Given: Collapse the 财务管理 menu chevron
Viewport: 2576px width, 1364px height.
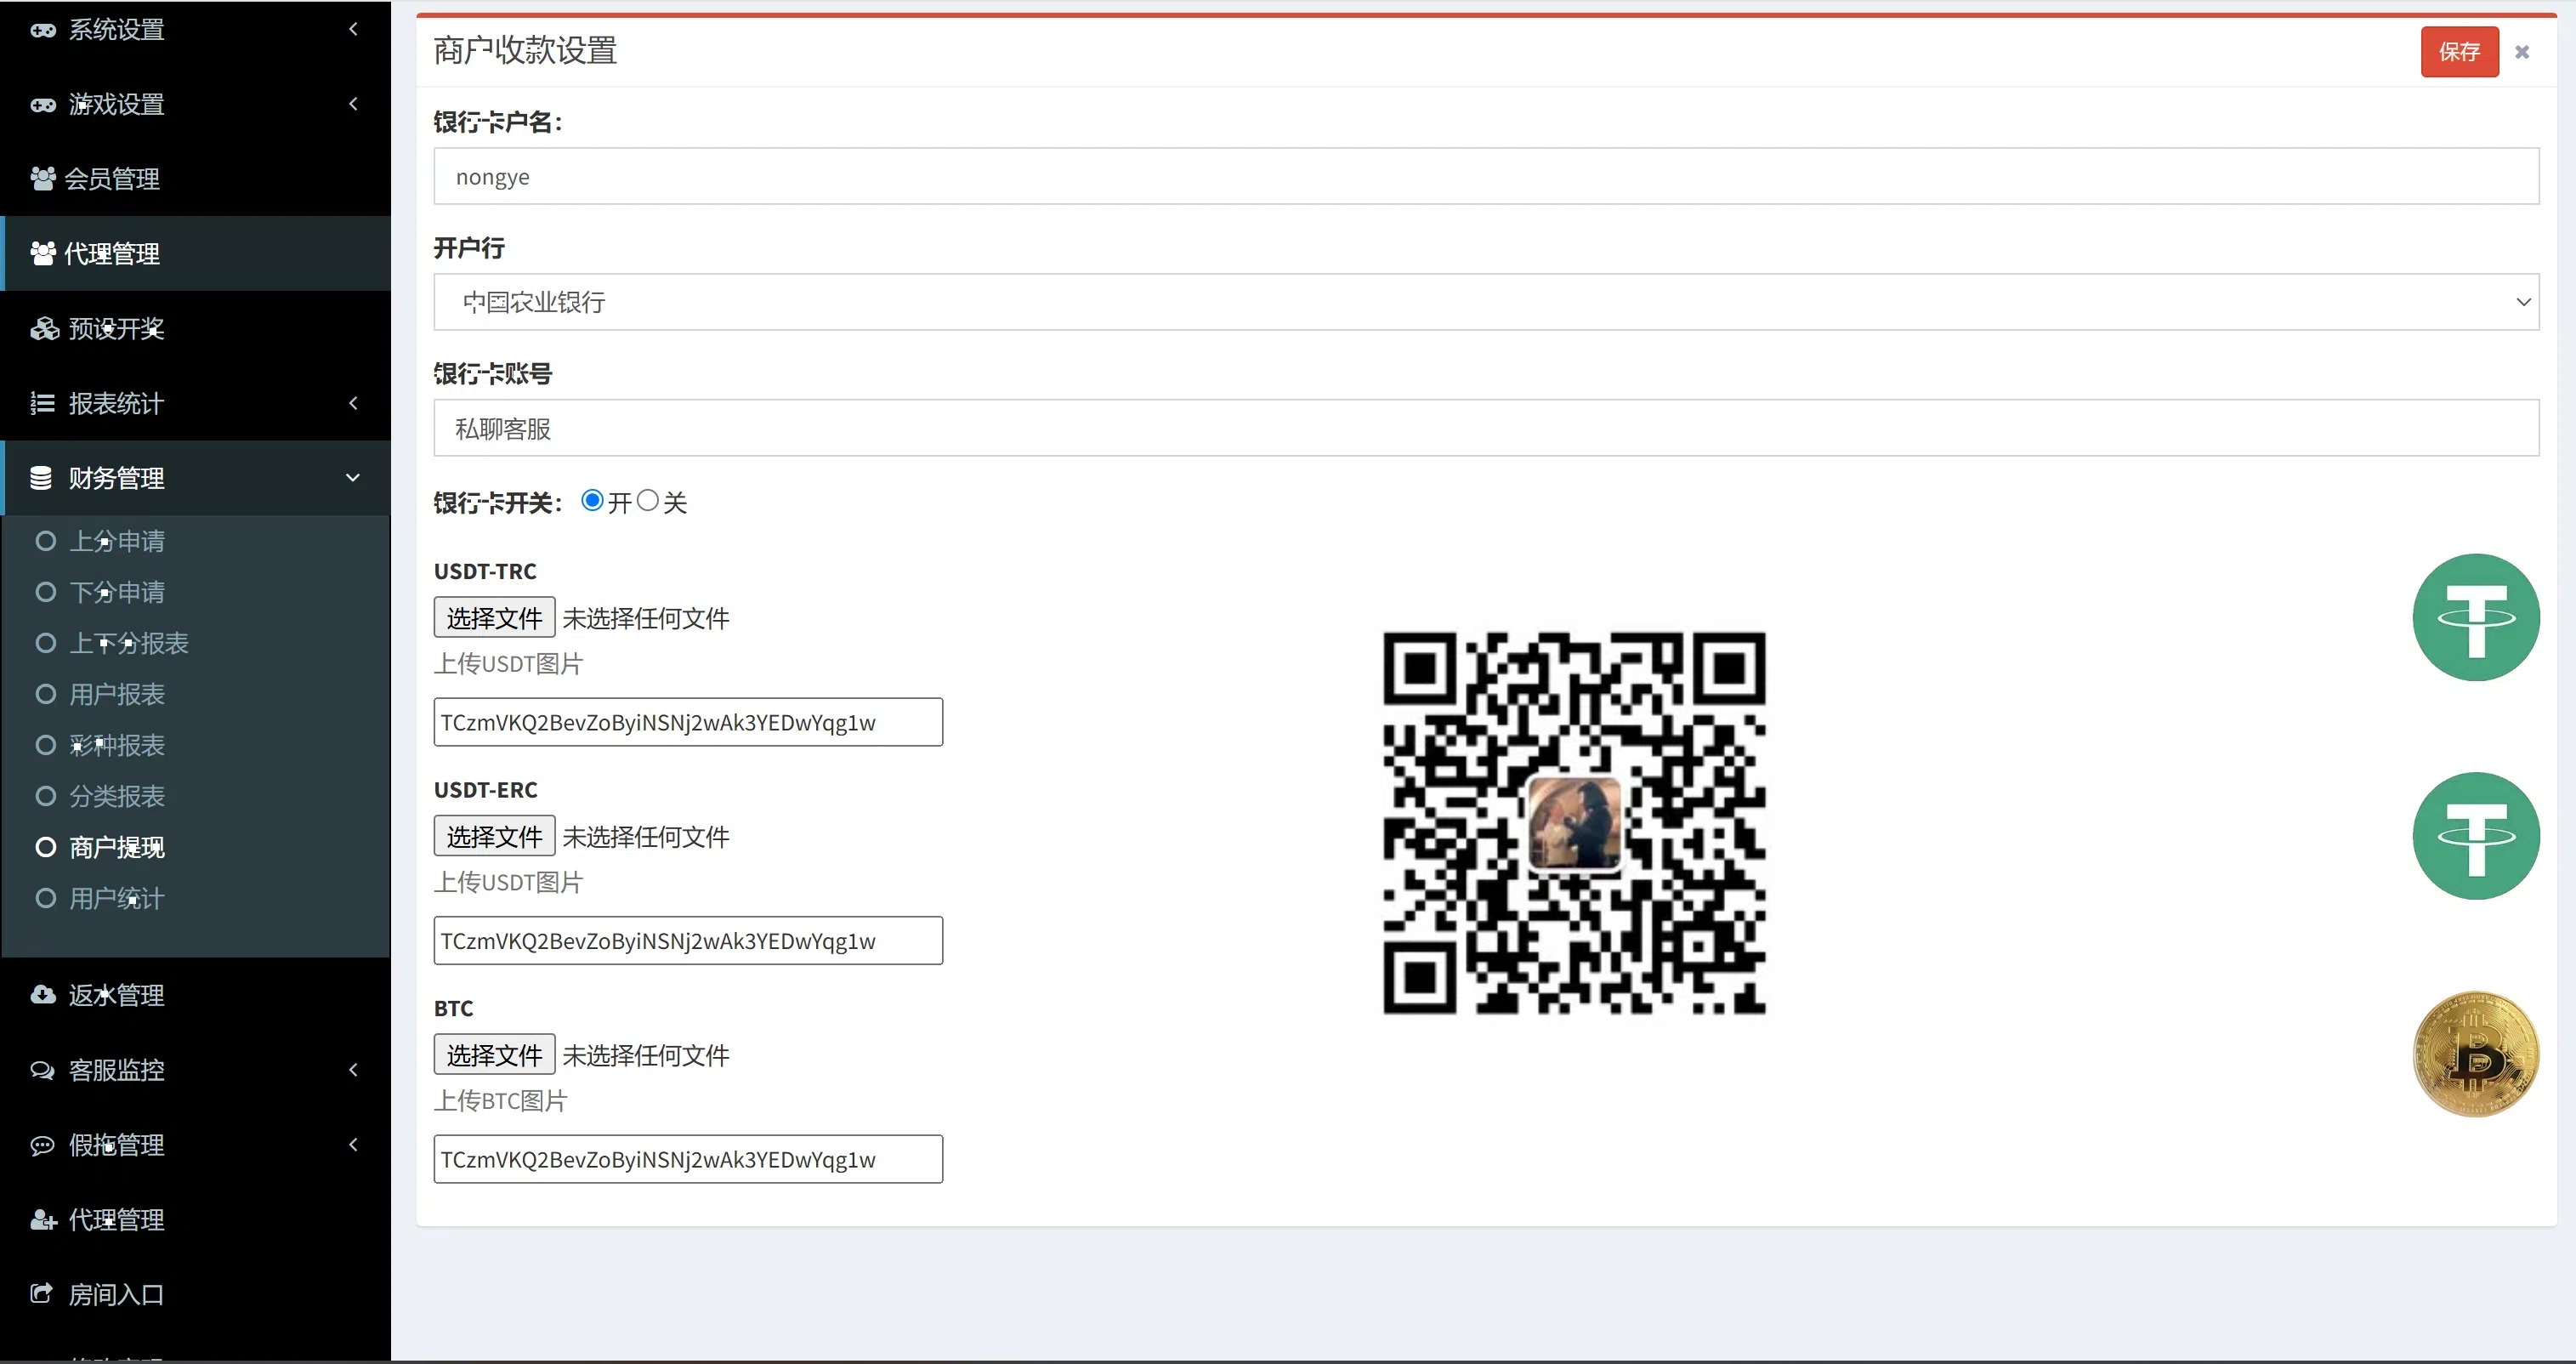Looking at the screenshot, I should click(353, 478).
